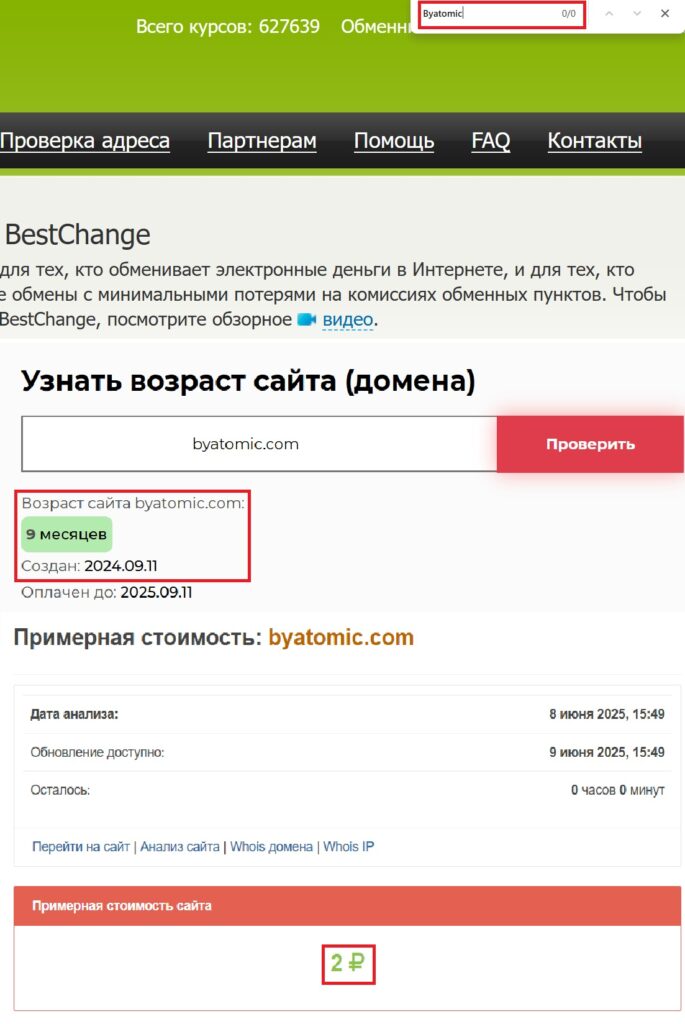The image size is (685, 1024).
Task: Open the FAQ menu item
Action: click(x=491, y=141)
